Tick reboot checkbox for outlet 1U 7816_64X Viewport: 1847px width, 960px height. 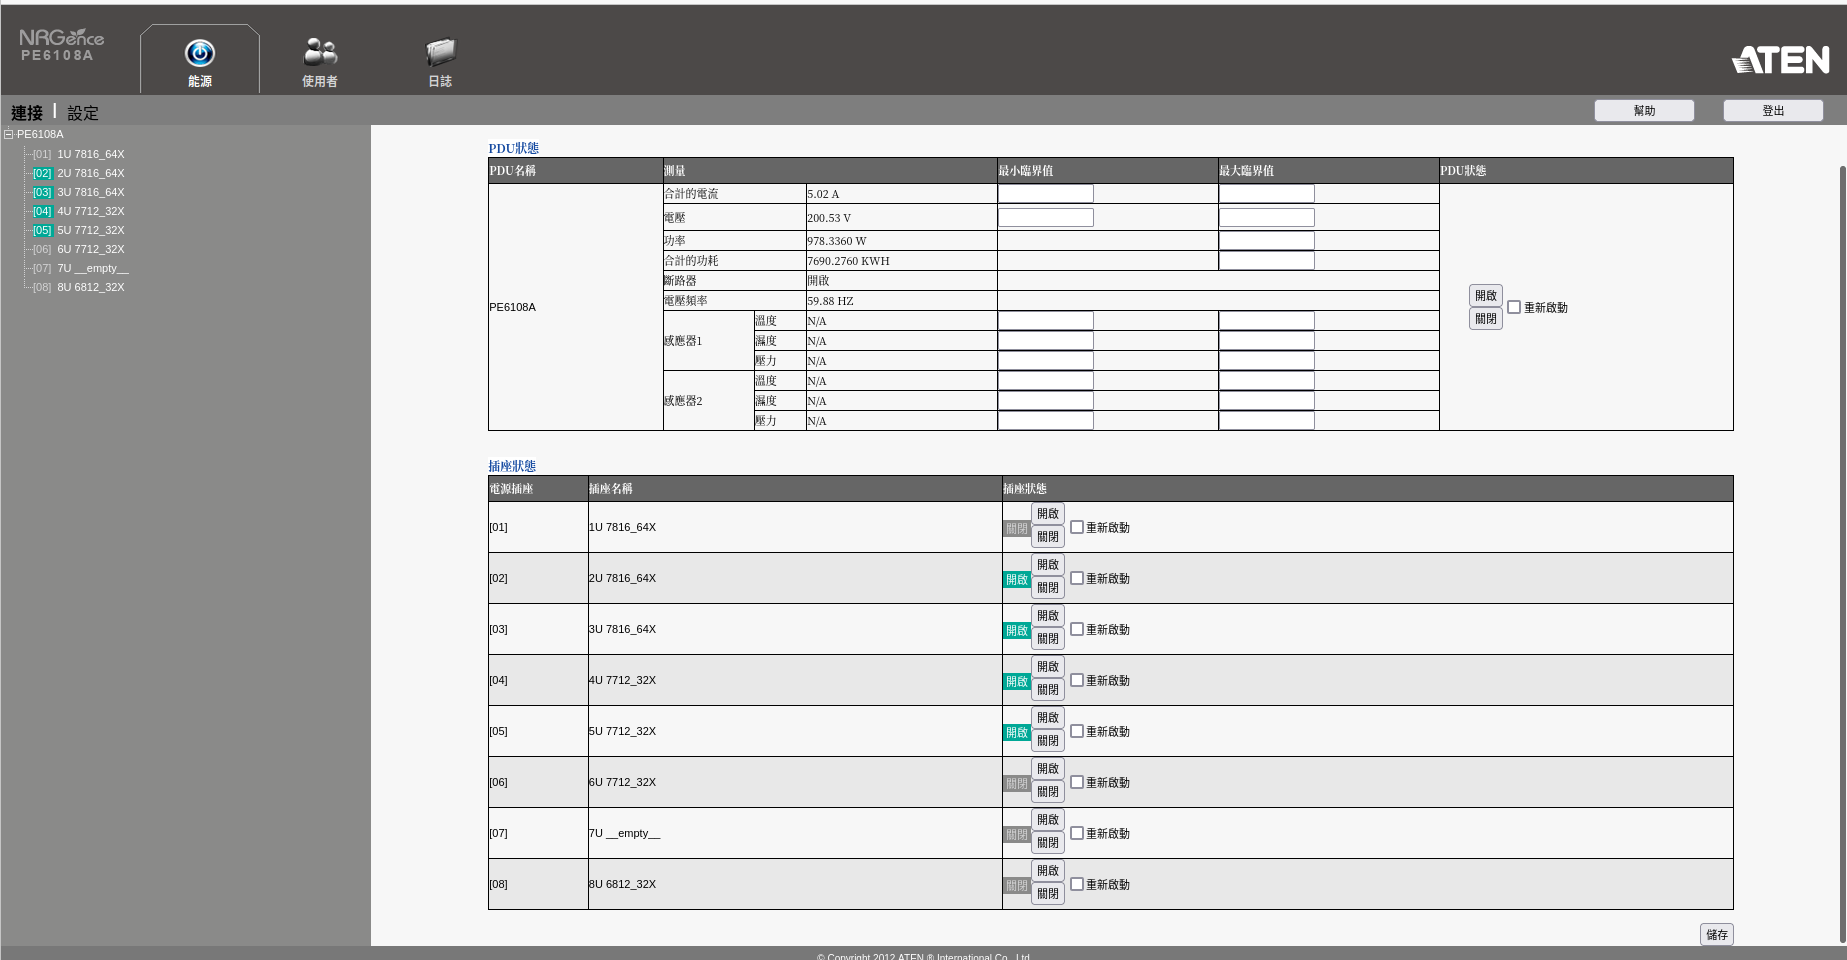coord(1077,527)
